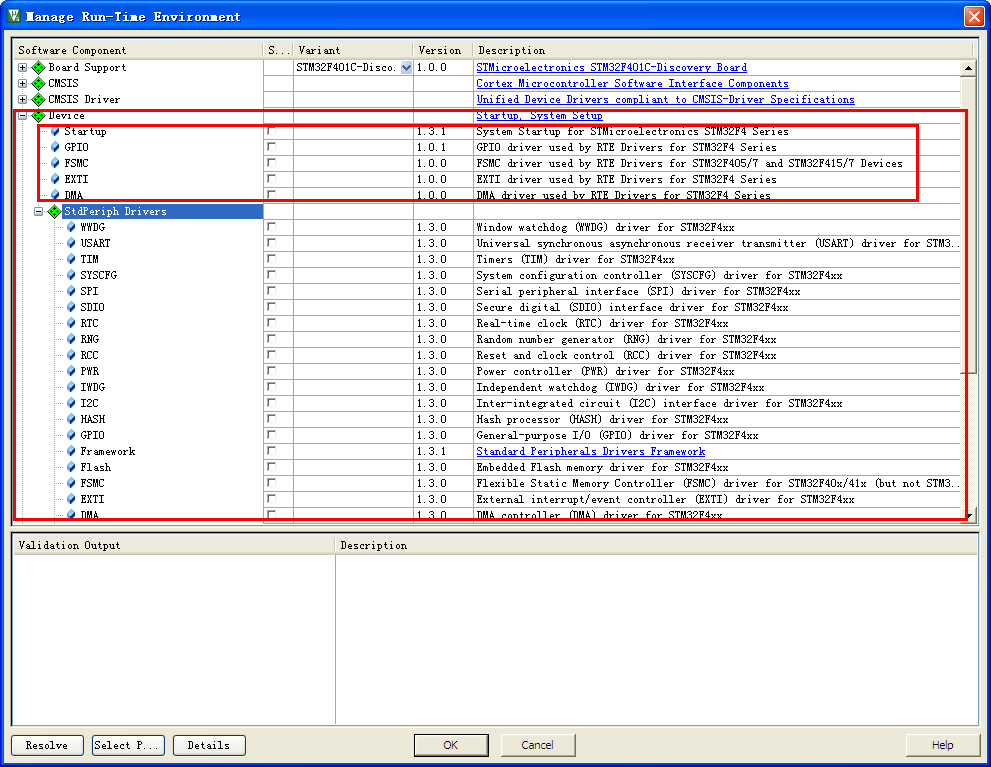Enable the I2C driver checkbox

272,402
